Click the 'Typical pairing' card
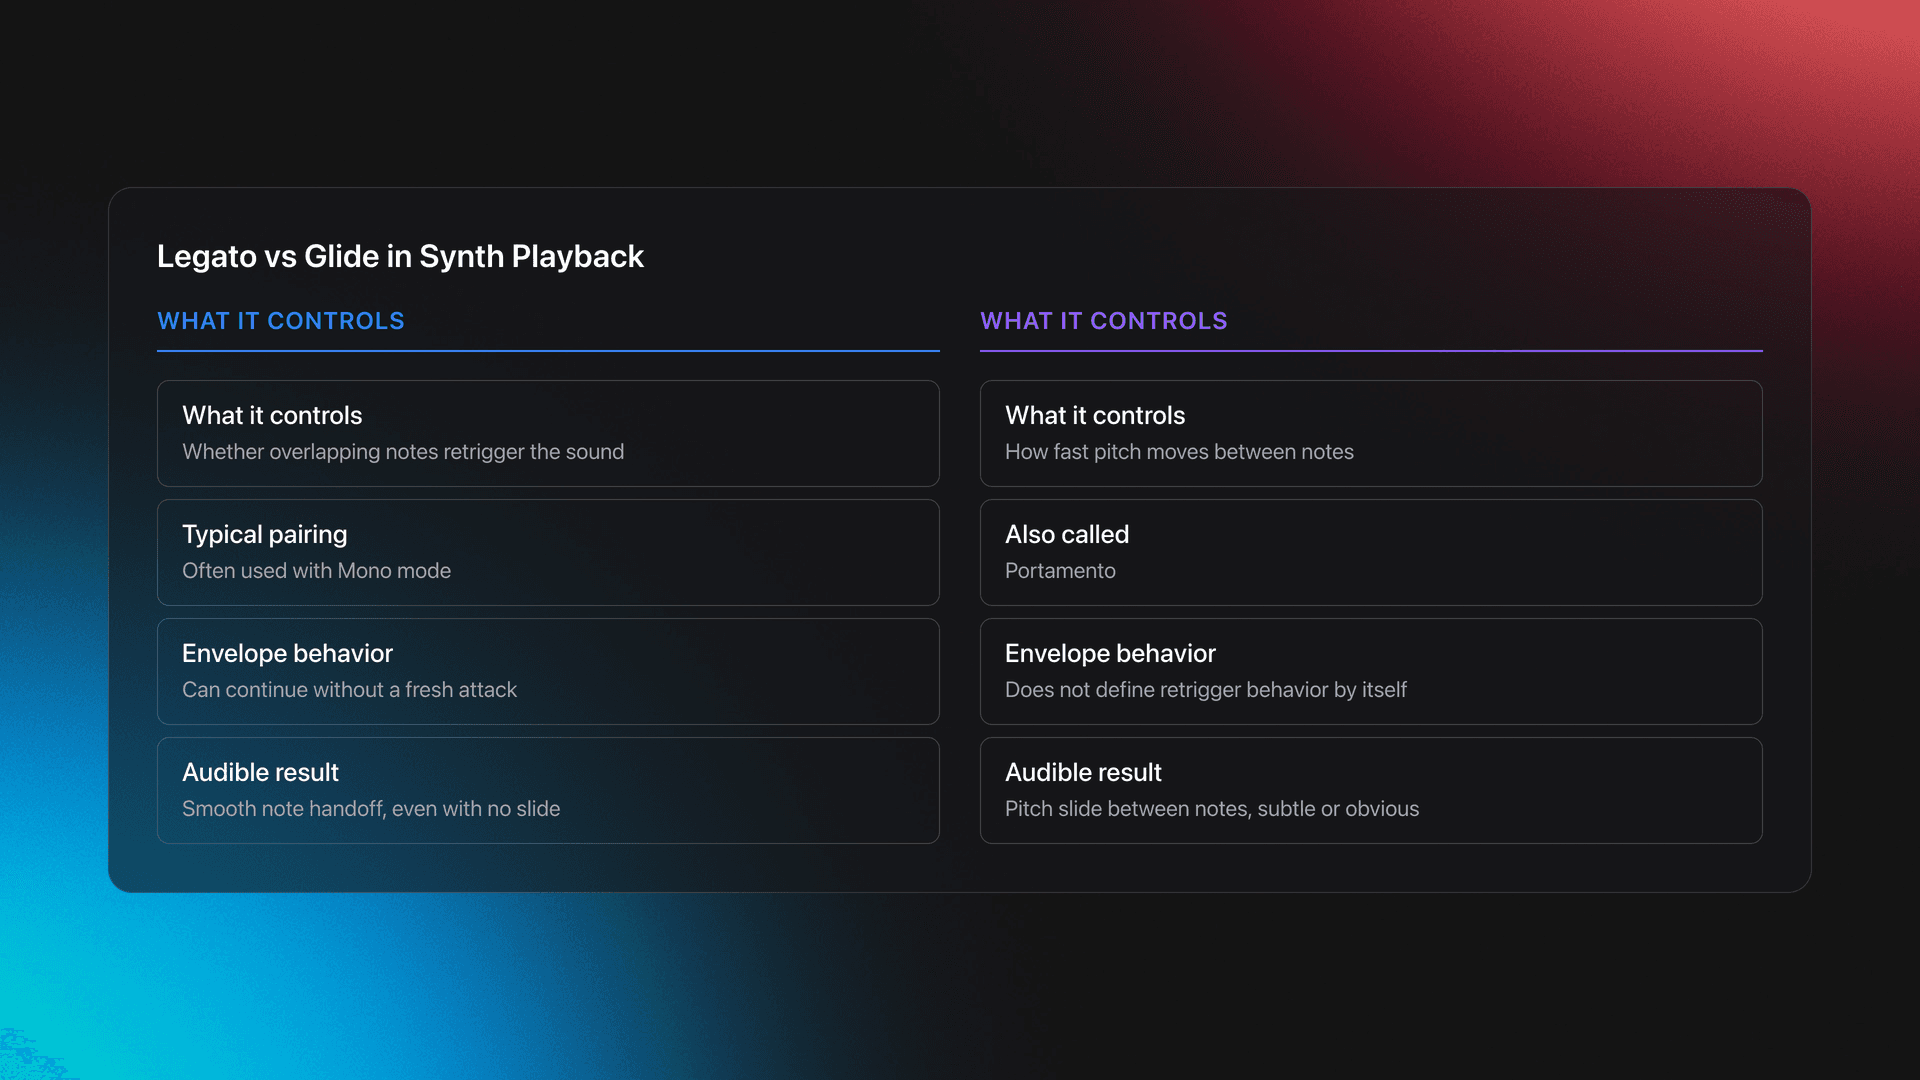 click(x=548, y=552)
